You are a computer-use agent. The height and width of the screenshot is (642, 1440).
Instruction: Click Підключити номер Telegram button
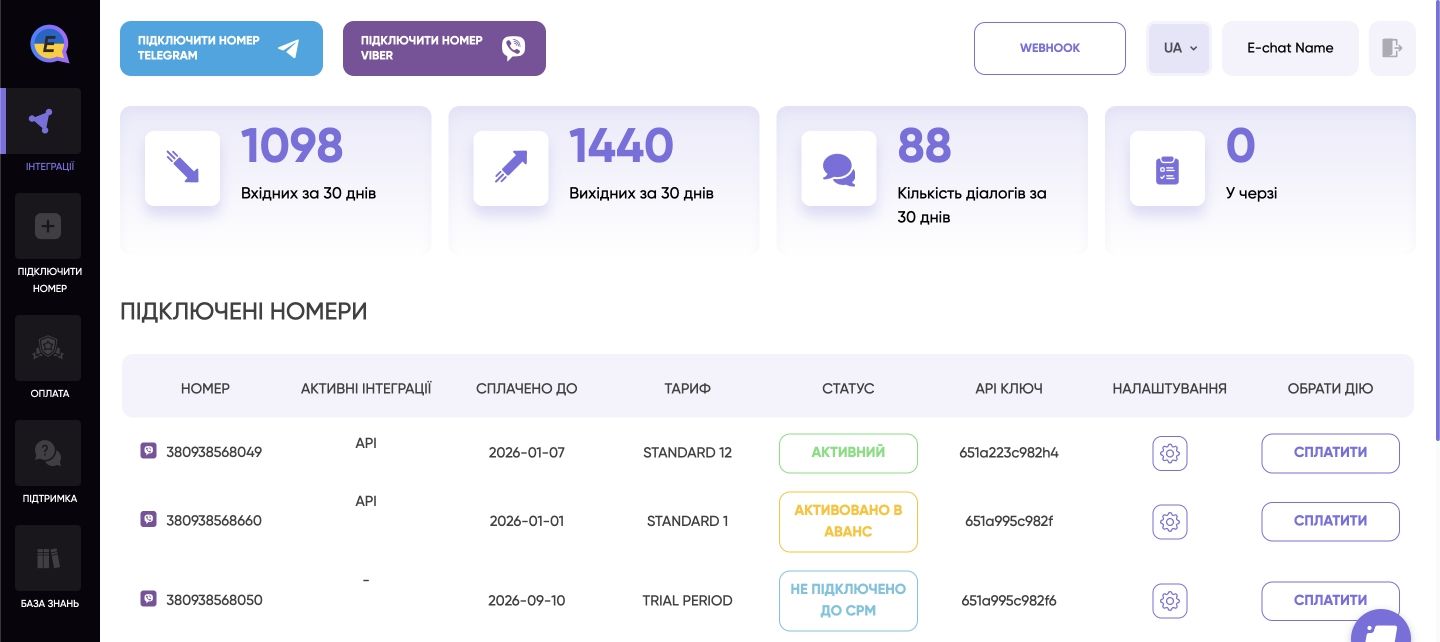221,48
